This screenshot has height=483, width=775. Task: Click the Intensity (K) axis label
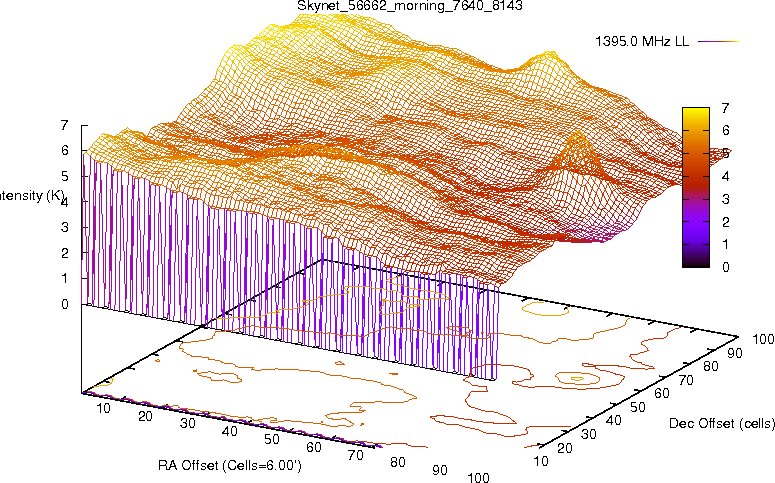tap(32, 195)
